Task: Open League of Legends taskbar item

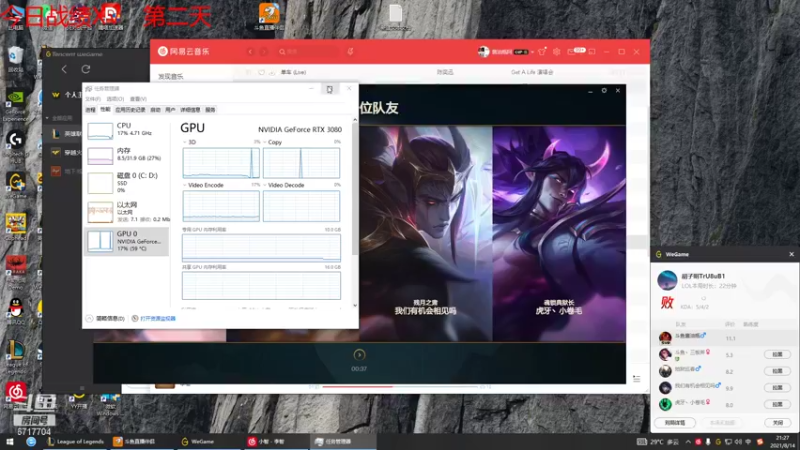Action: (x=76, y=442)
